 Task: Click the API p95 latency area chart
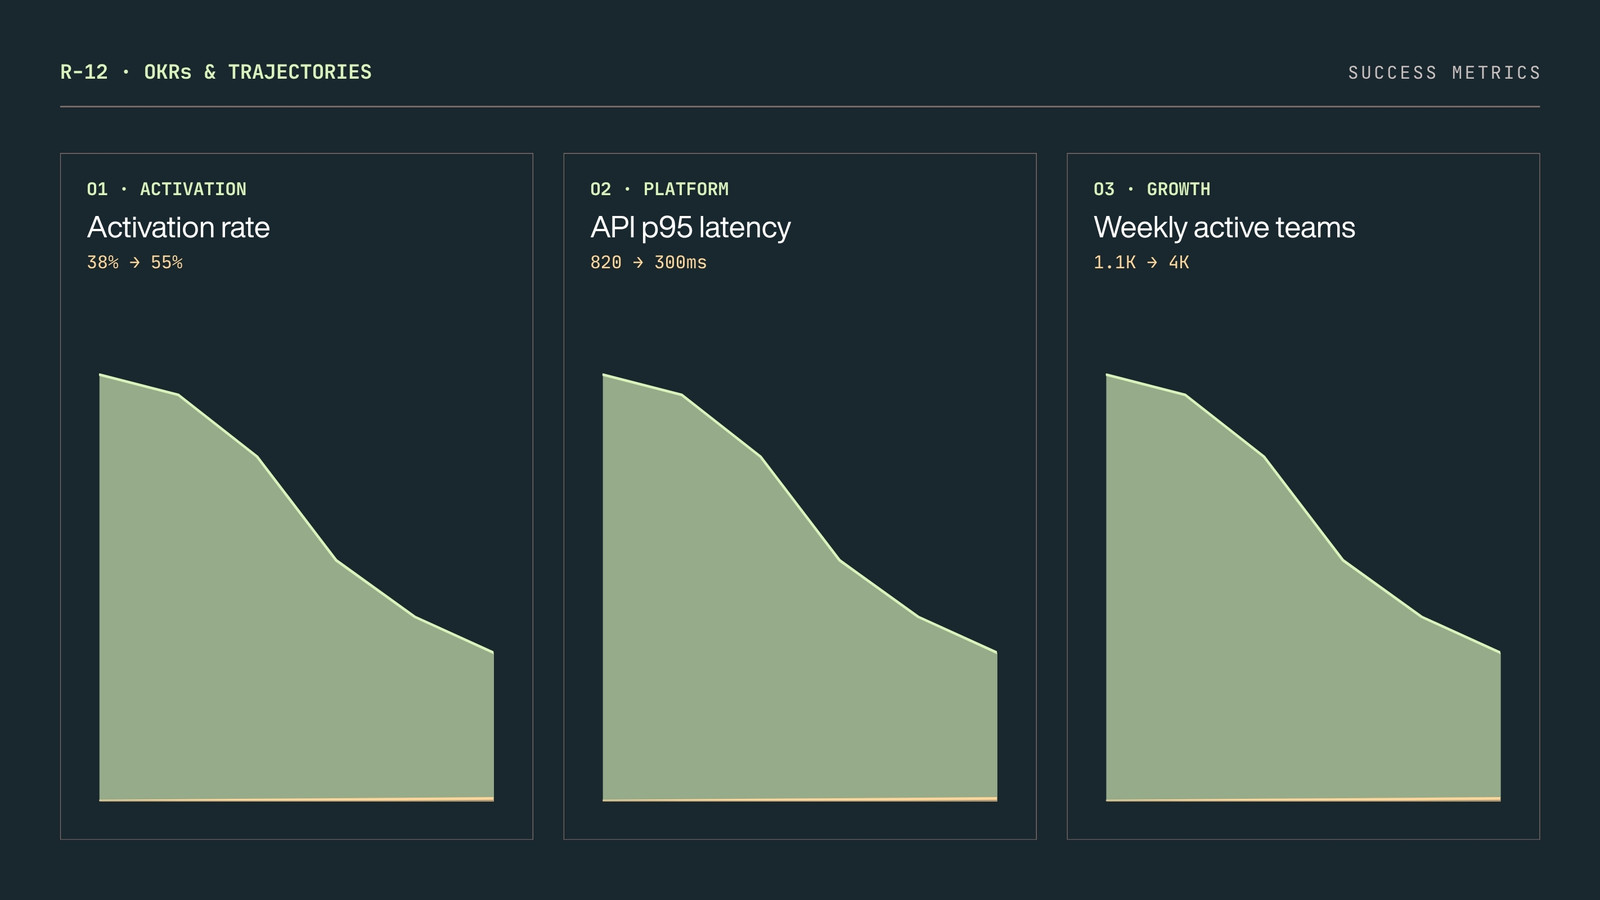[x=800, y=588]
